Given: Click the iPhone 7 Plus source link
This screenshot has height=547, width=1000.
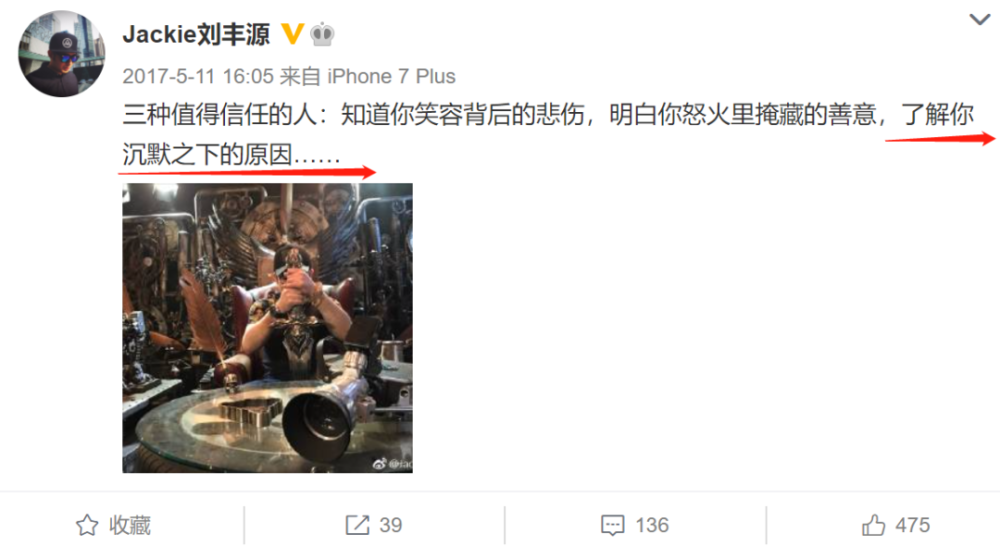Looking at the screenshot, I should 391,77.
